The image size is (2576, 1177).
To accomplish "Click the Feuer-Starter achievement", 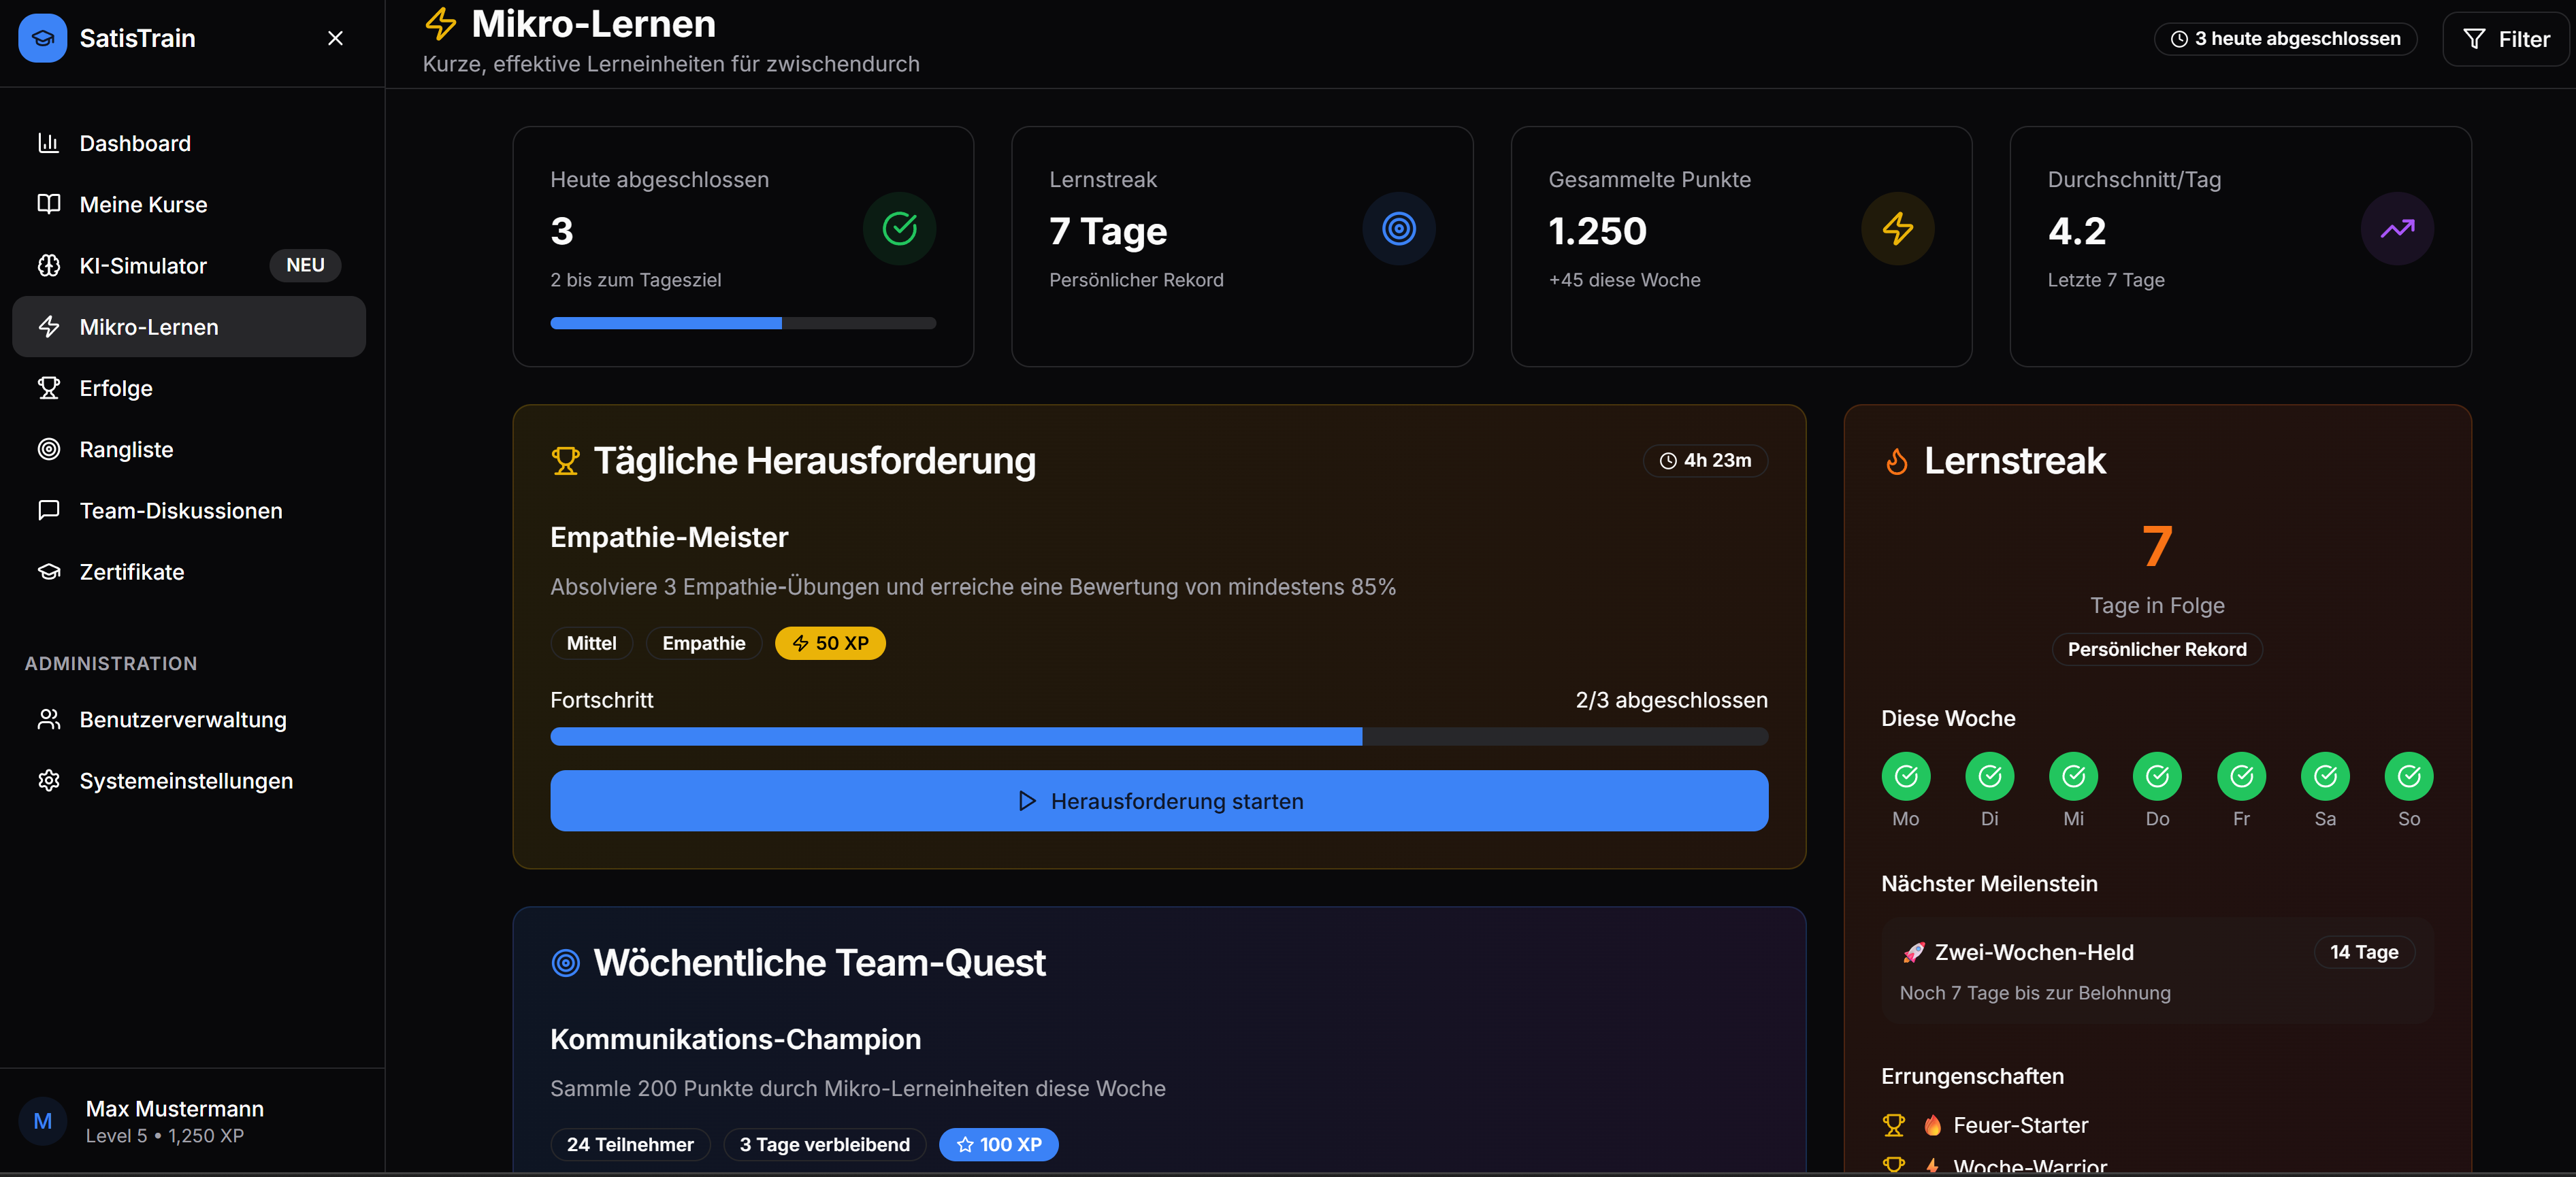I will click(x=2020, y=1125).
